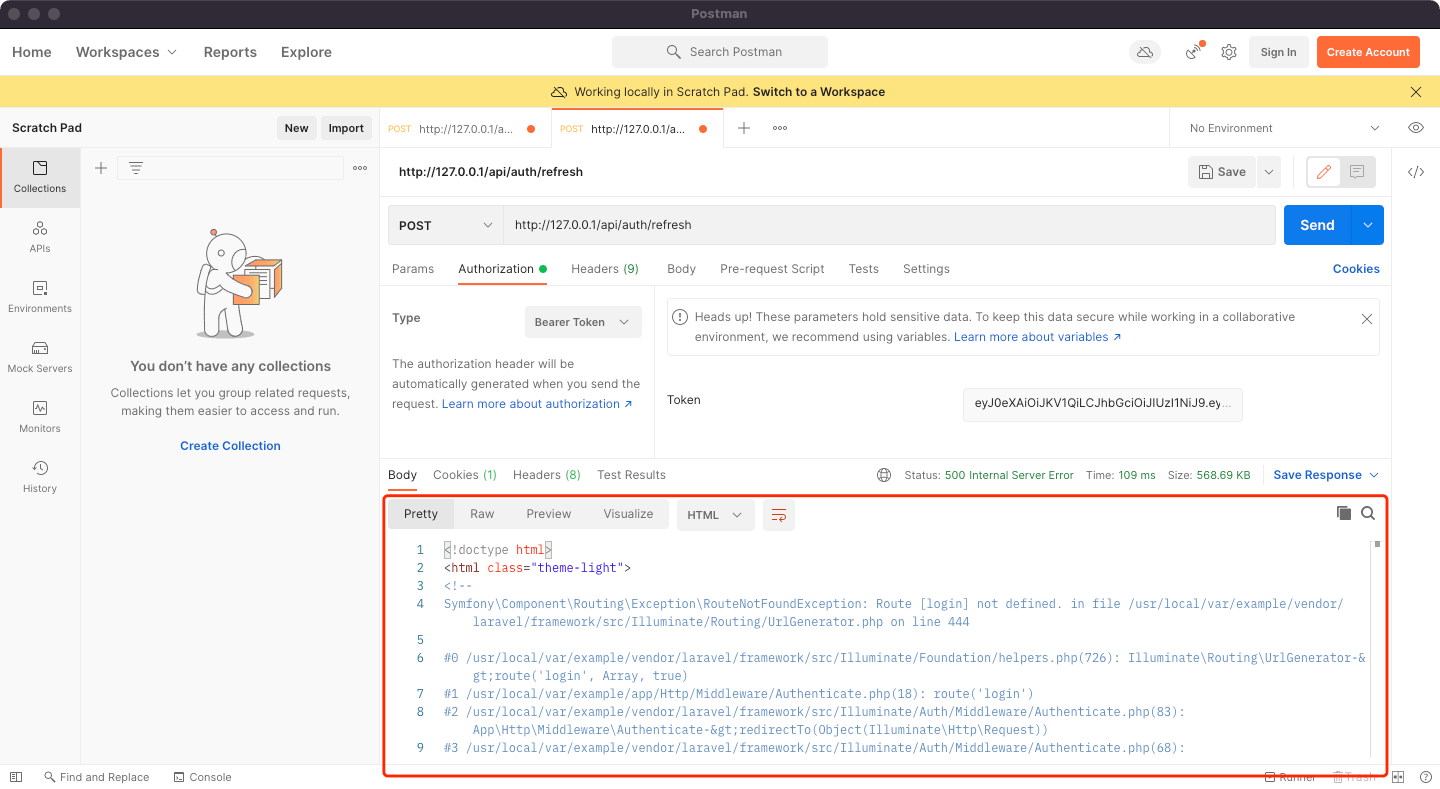Click the New button in Scratch Pad

296,128
